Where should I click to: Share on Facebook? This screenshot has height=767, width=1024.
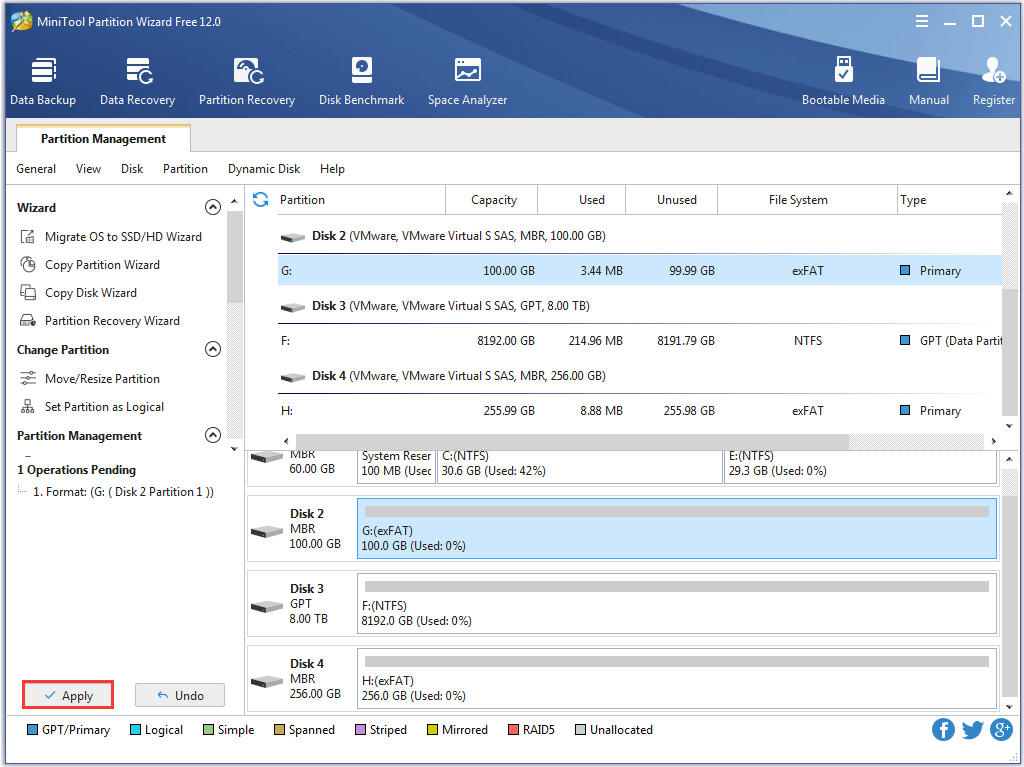(x=943, y=729)
